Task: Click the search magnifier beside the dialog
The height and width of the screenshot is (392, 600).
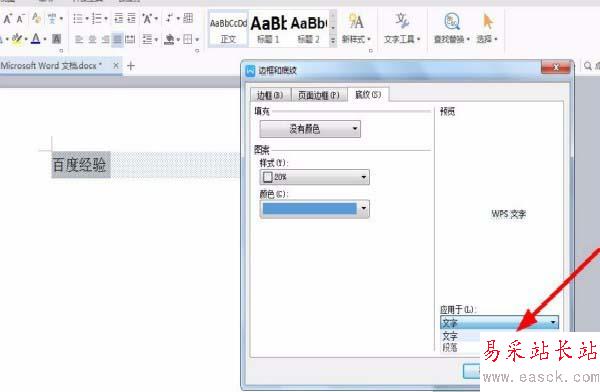Action: pos(588,66)
